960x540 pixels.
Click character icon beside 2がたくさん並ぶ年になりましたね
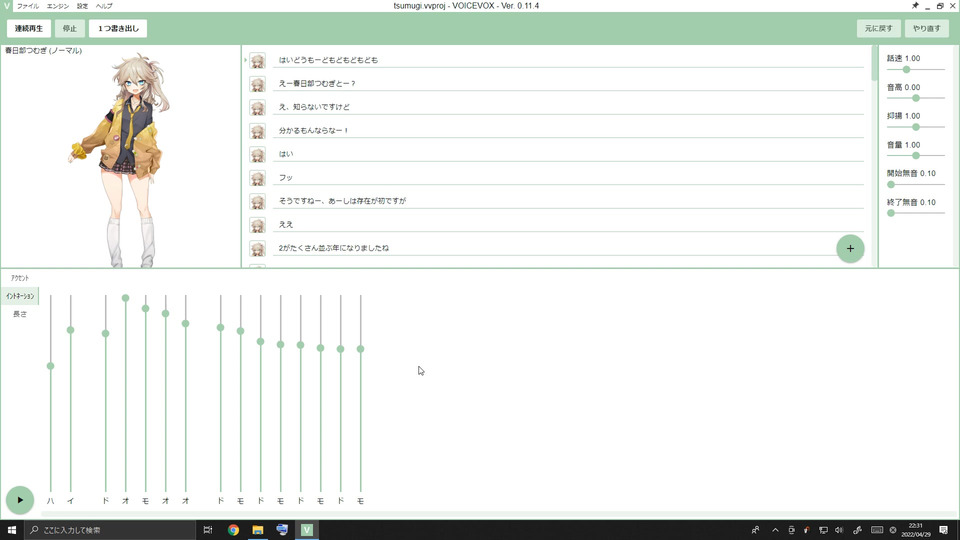click(258, 249)
